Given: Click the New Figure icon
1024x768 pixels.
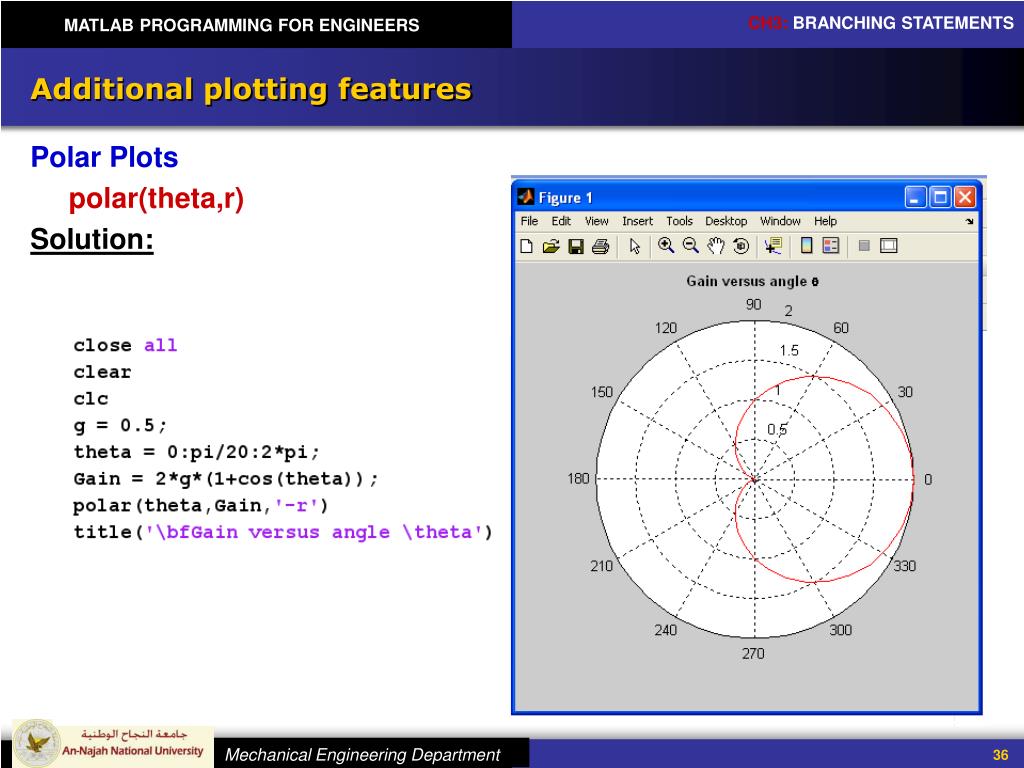Looking at the screenshot, I should (527, 246).
